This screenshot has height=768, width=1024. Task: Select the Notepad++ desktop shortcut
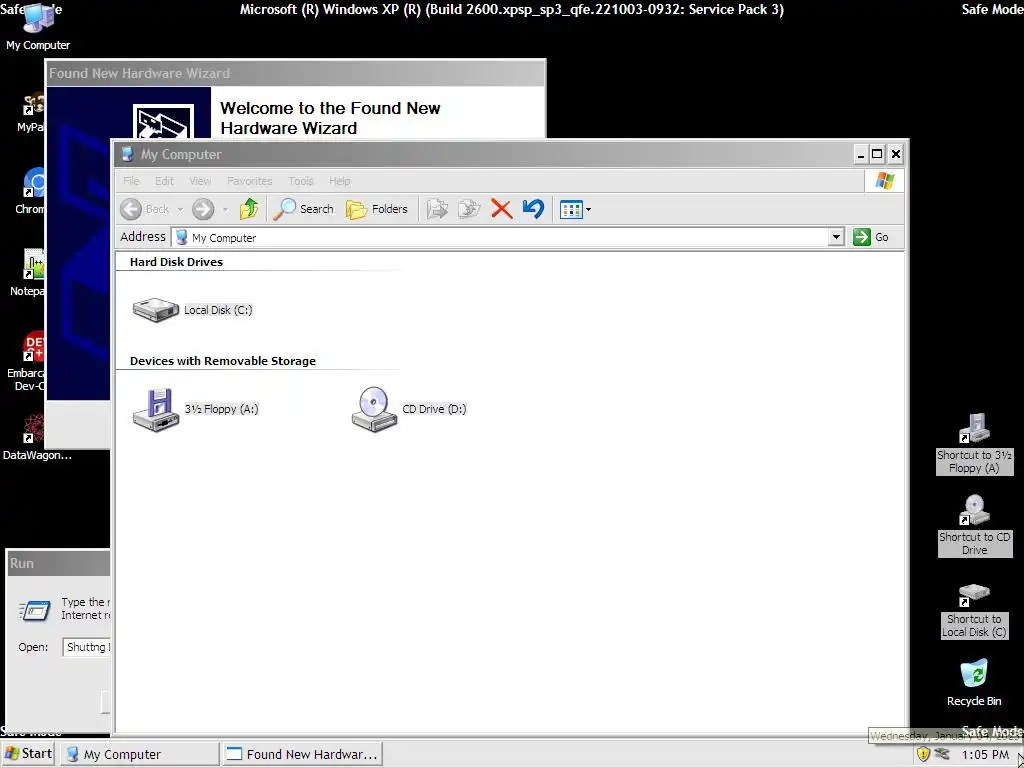pyautogui.click(x=27, y=273)
